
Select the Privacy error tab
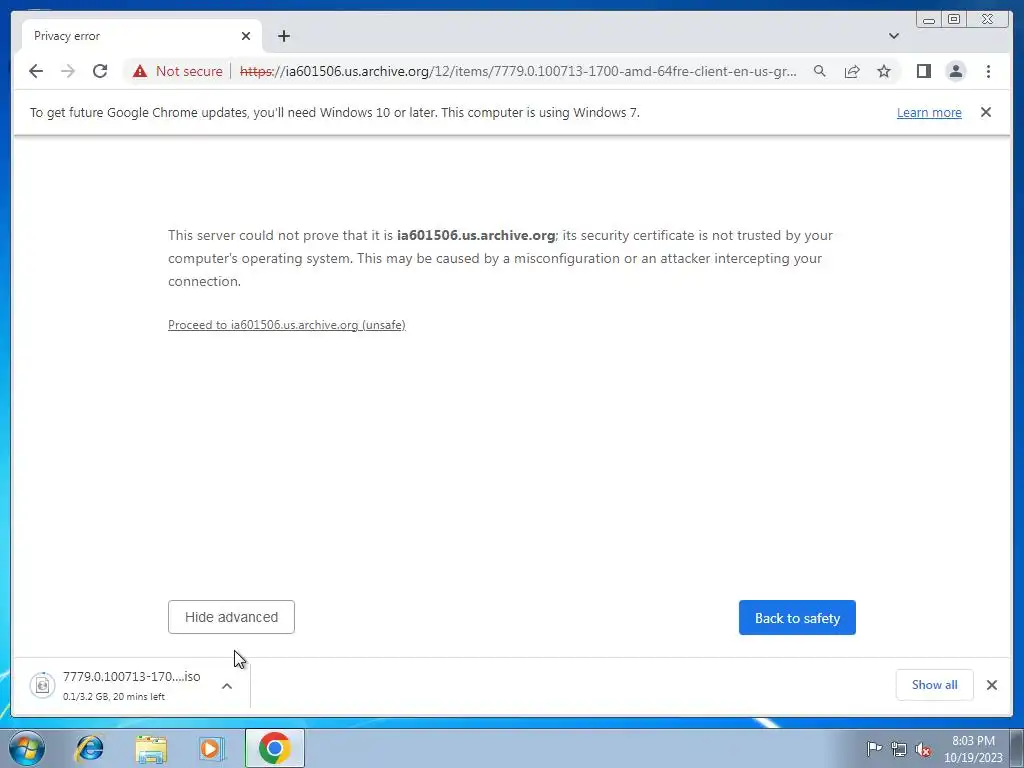coord(142,36)
